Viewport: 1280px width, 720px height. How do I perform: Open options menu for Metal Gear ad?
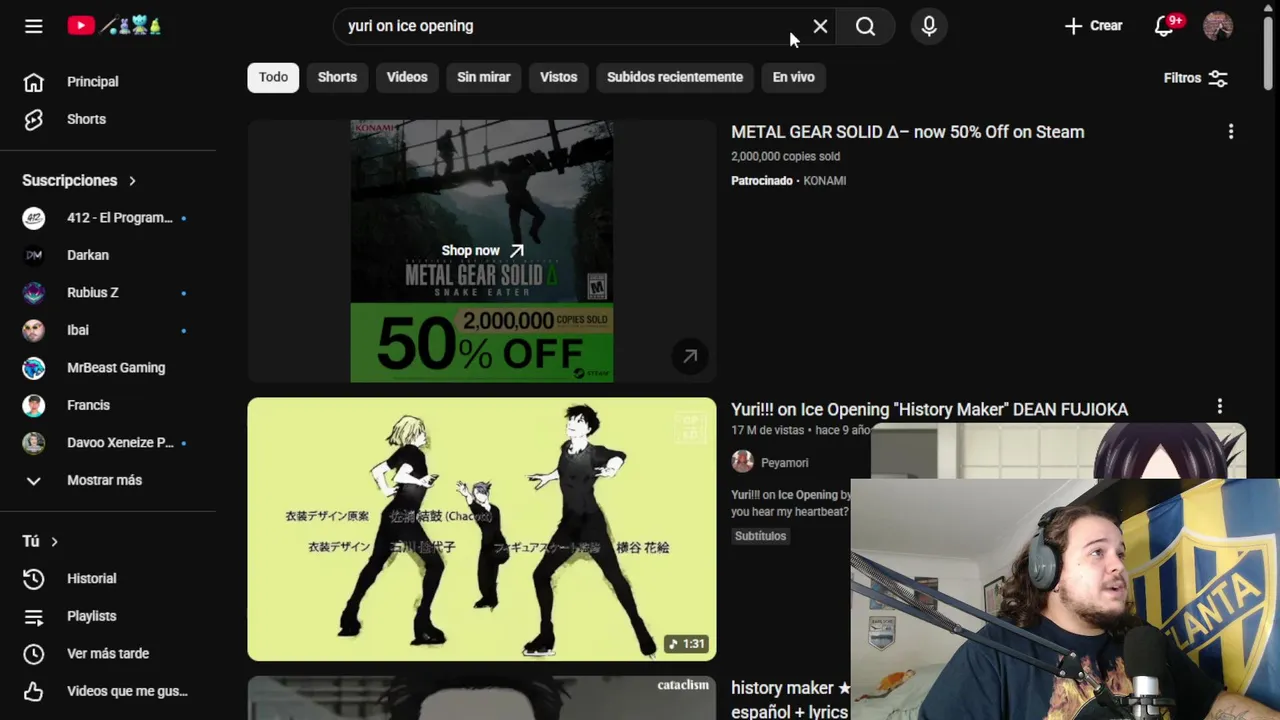tap(1231, 132)
